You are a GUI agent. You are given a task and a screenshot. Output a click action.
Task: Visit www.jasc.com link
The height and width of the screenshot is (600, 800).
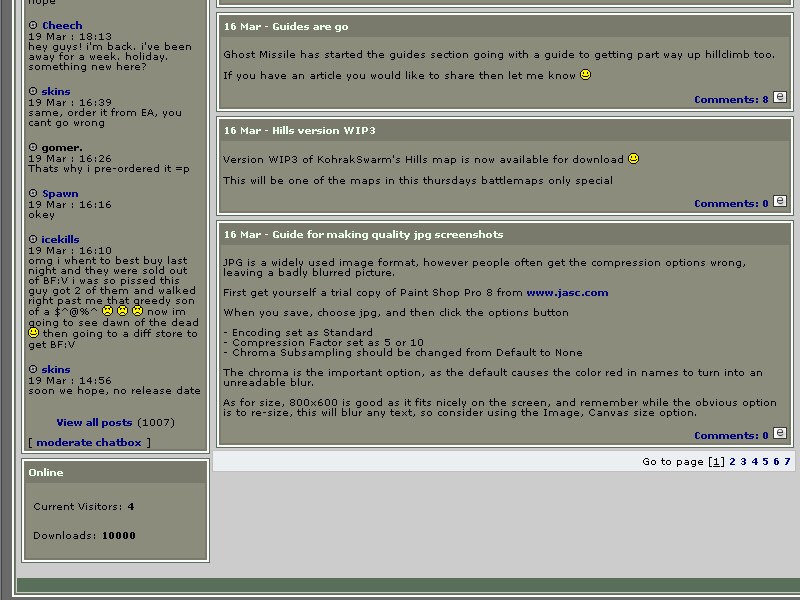[567, 293]
